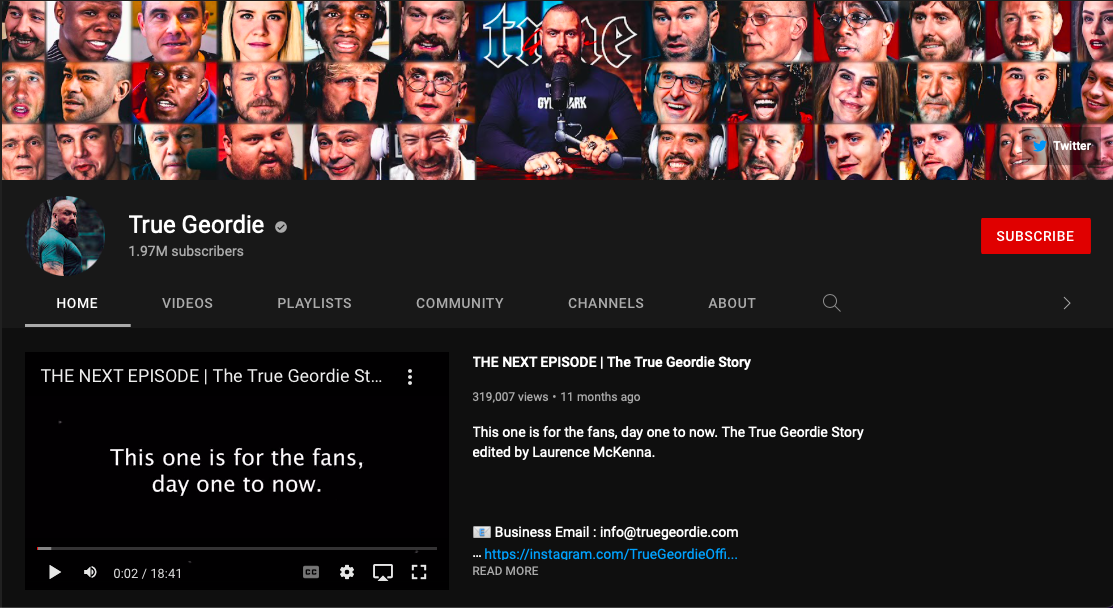Open video settings gear
1113x608 pixels.
(346, 572)
